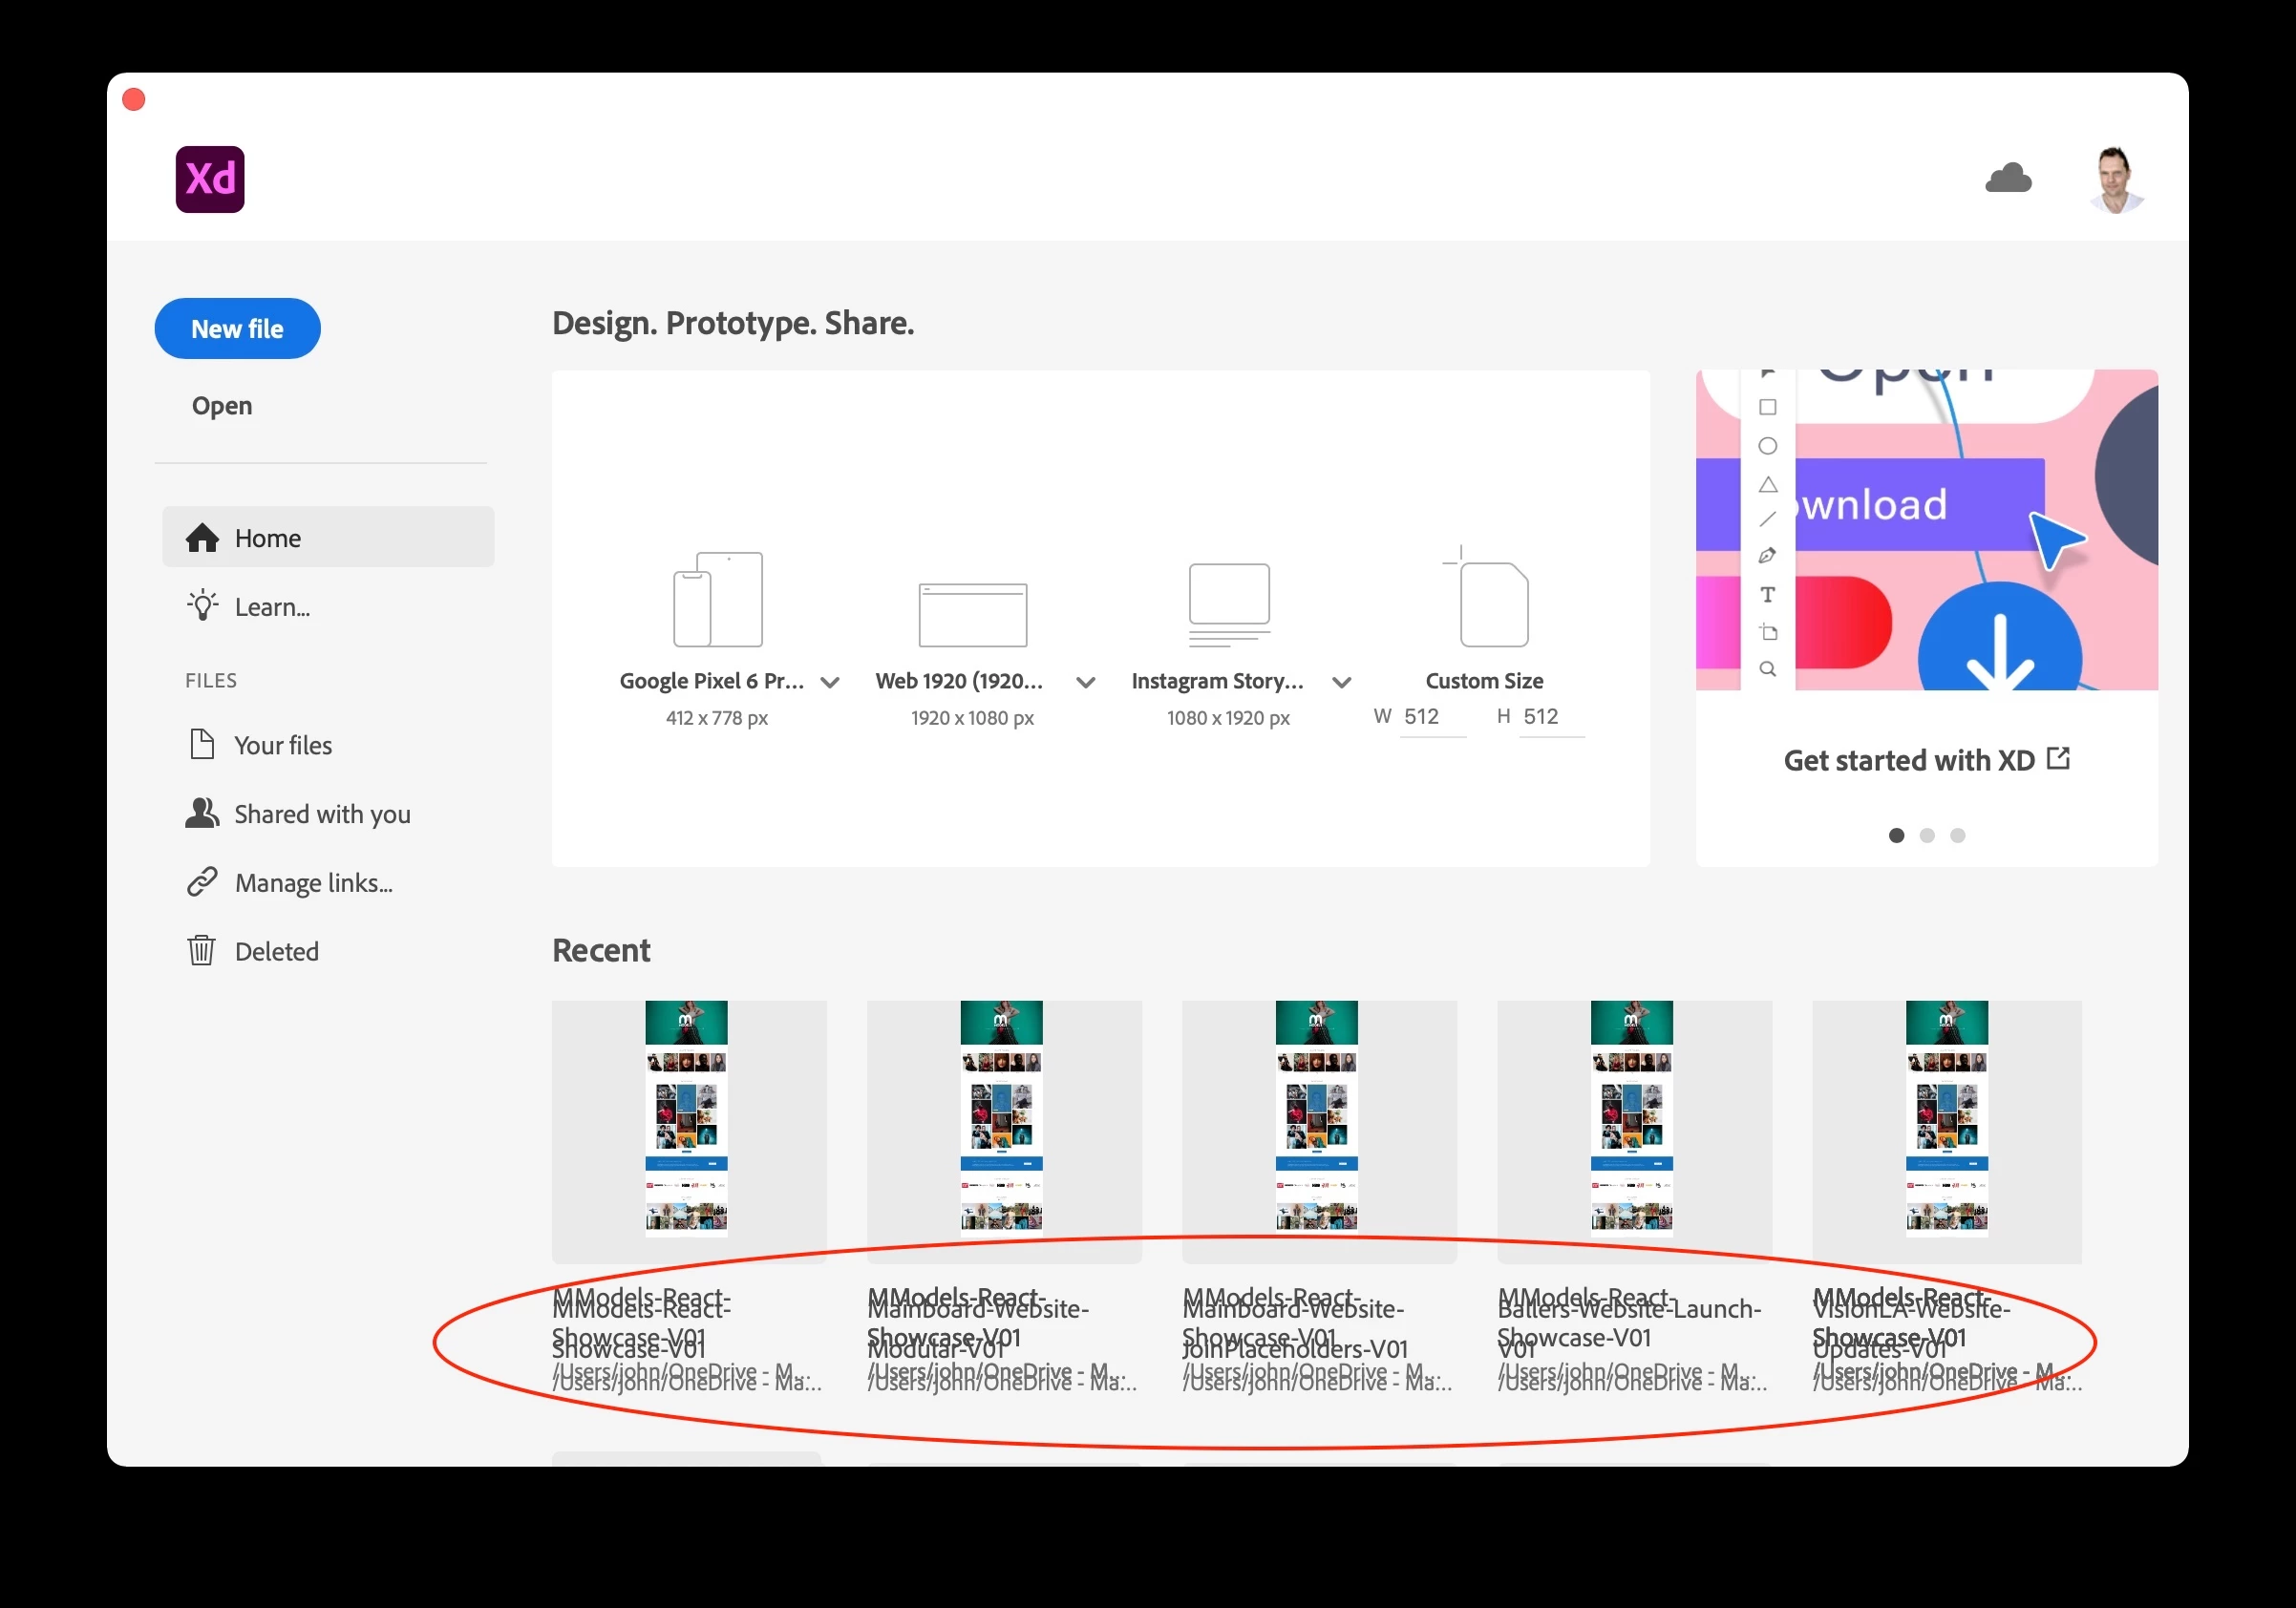Choose the Web 1920 artboard preset icon

pos(972,614)
